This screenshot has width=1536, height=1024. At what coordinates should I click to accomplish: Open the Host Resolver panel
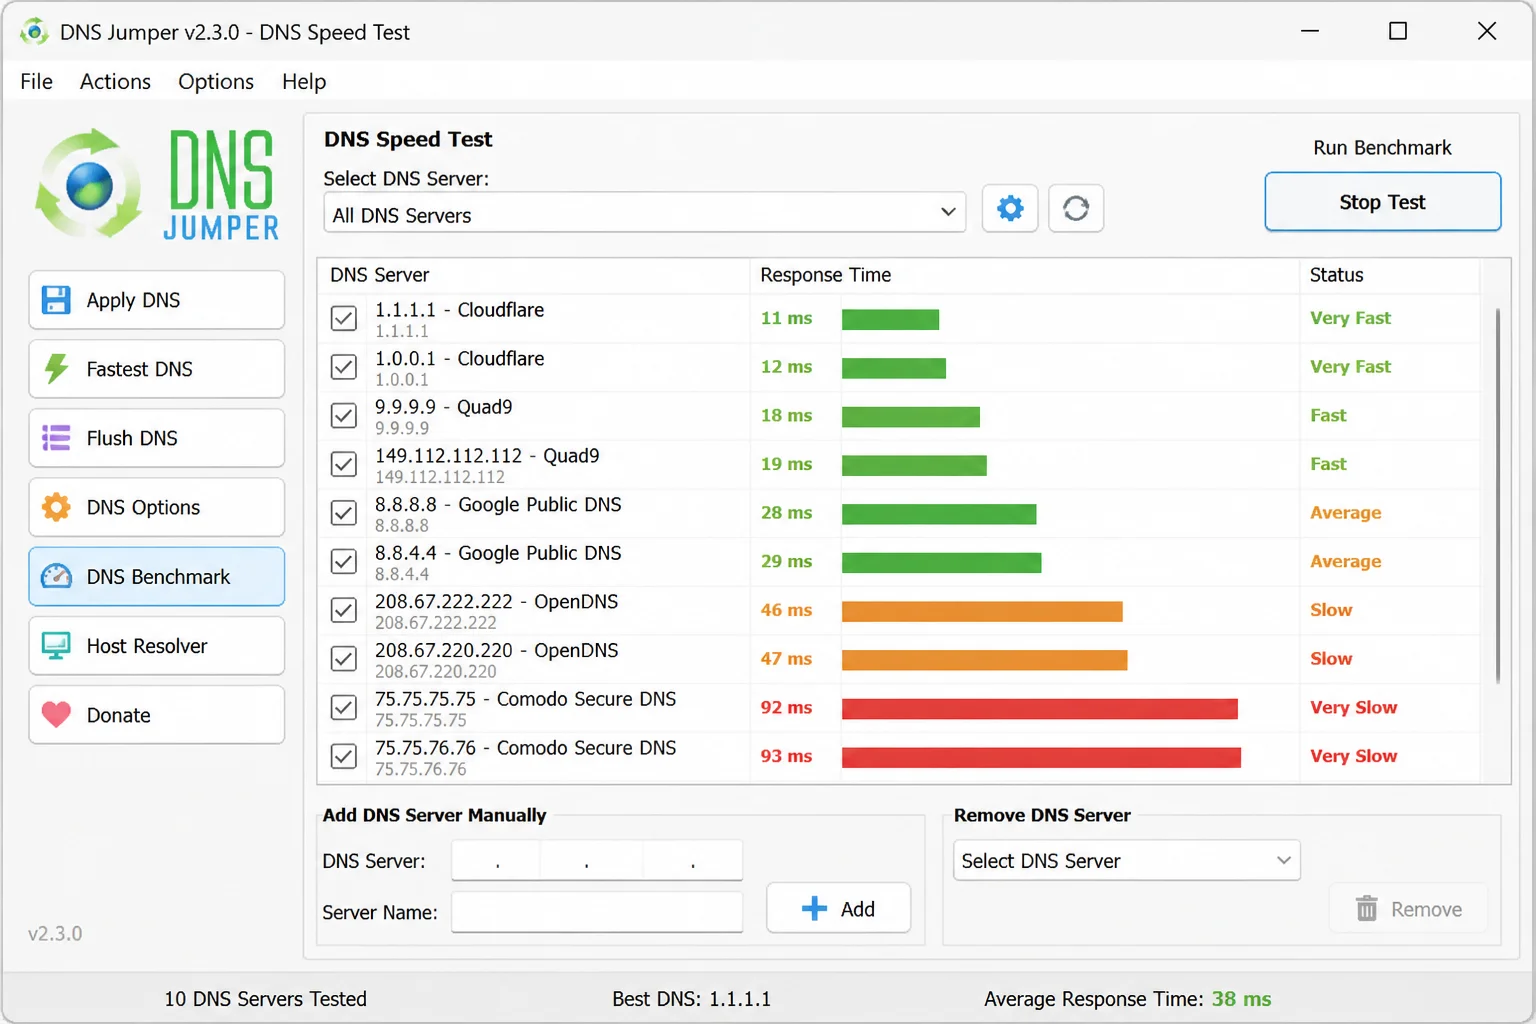157,646
